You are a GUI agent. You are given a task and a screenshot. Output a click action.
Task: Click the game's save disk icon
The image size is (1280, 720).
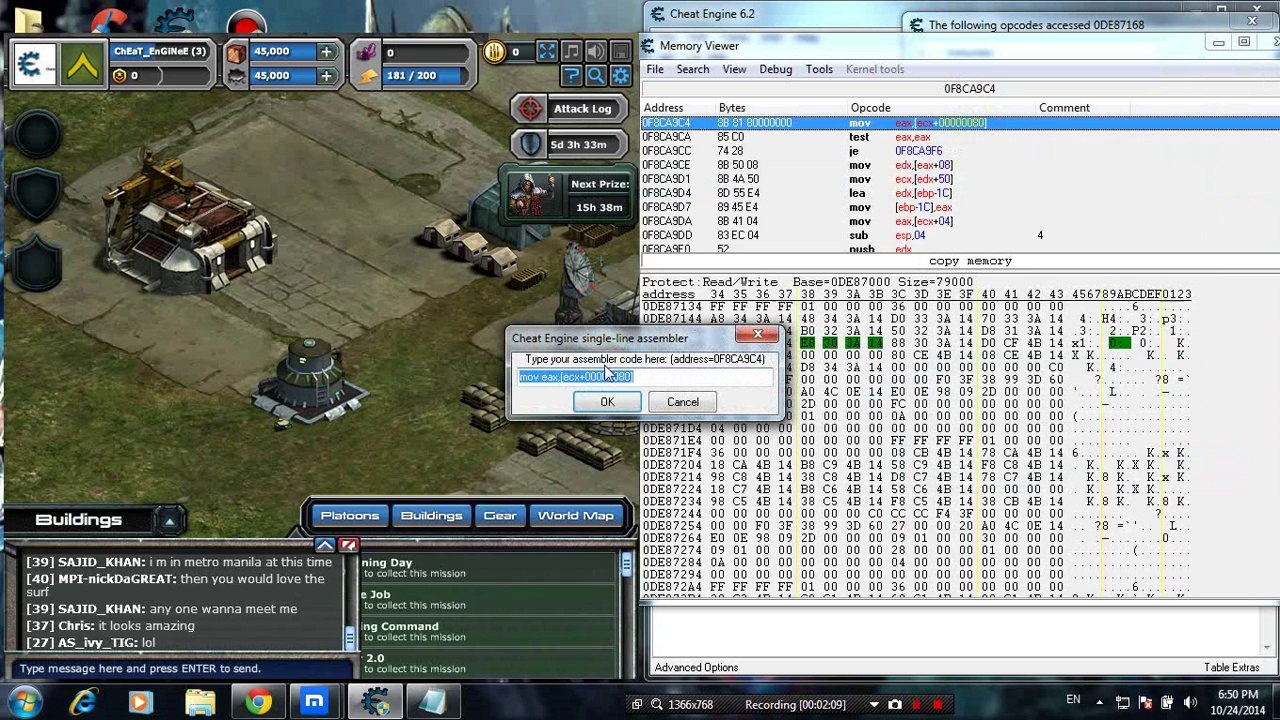point(620,52)
